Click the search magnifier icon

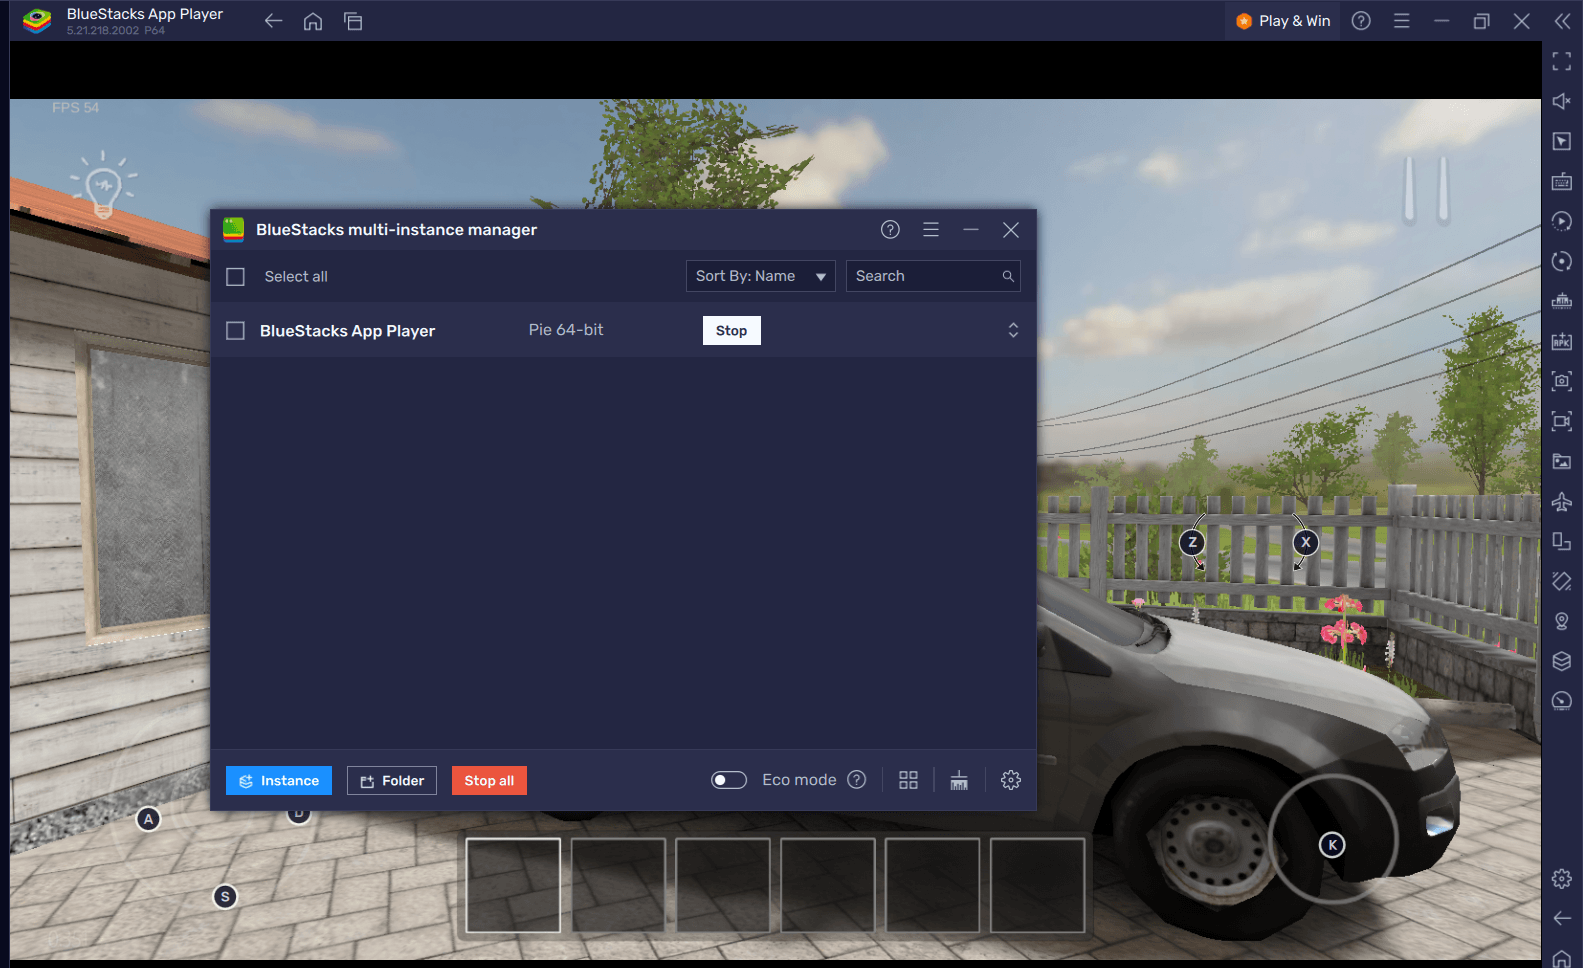(1008, 277)
